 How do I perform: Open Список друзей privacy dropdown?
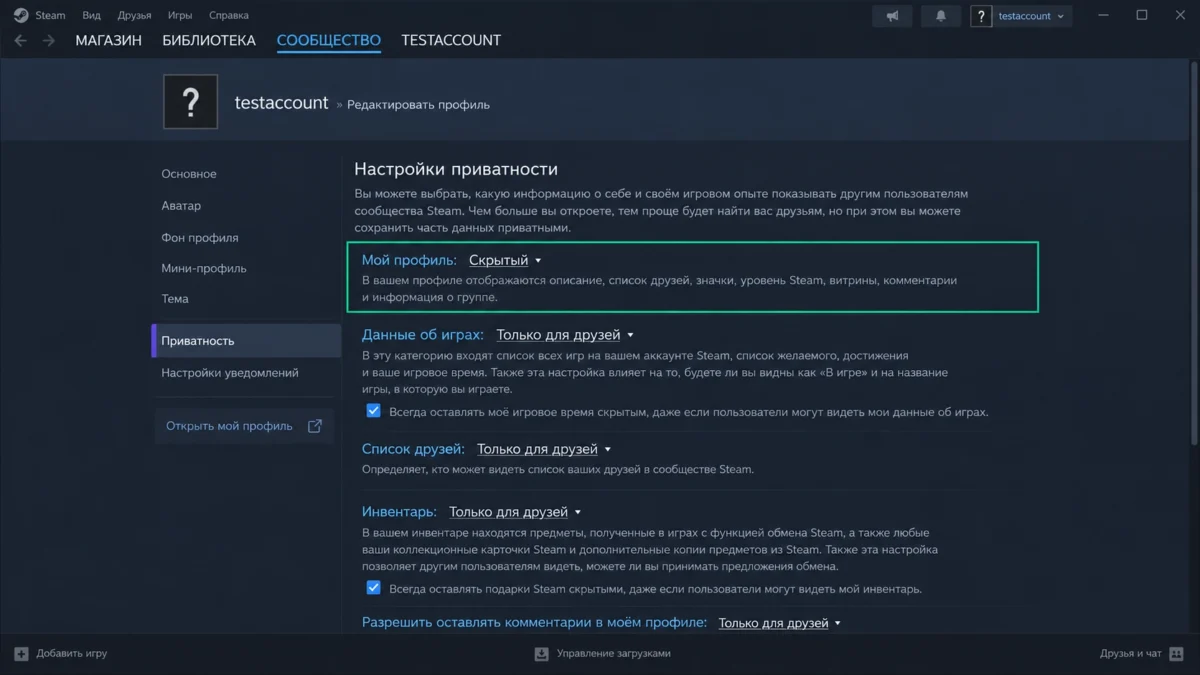pos(544,449)
